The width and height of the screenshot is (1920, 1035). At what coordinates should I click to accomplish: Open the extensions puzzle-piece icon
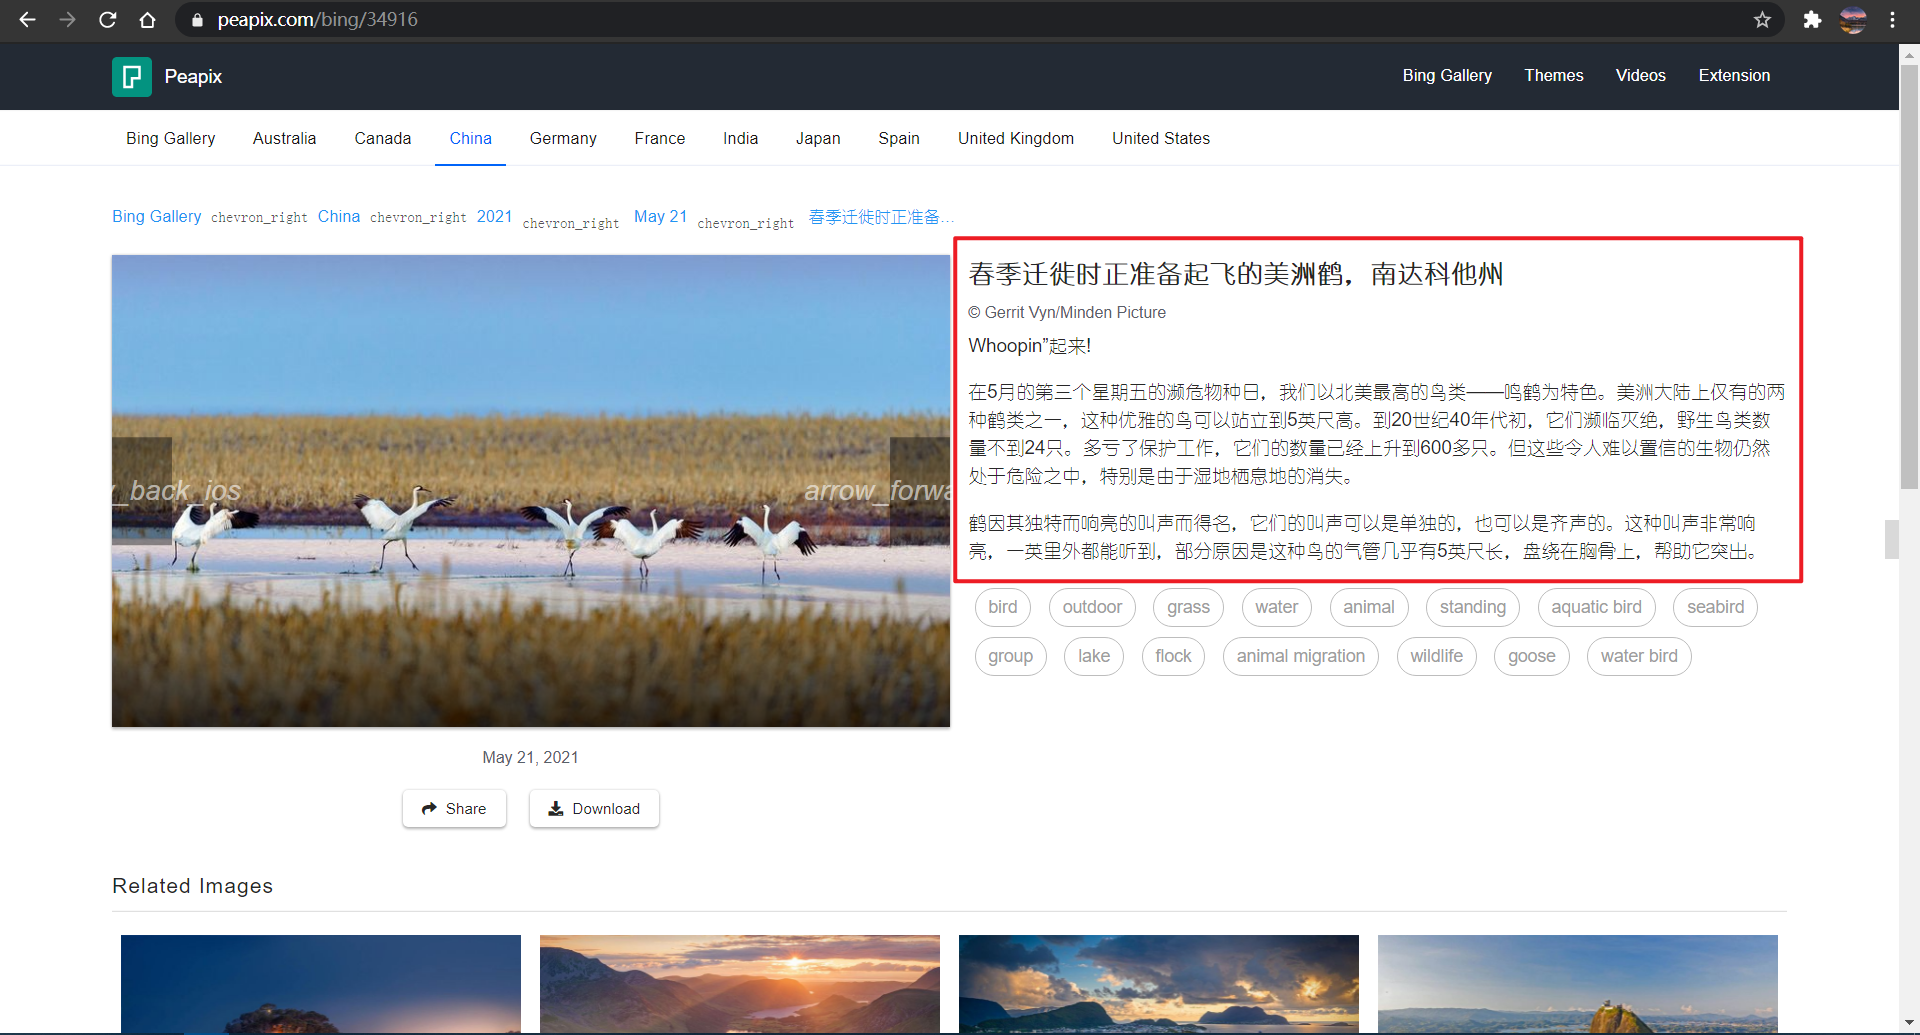pos(1812,20)
